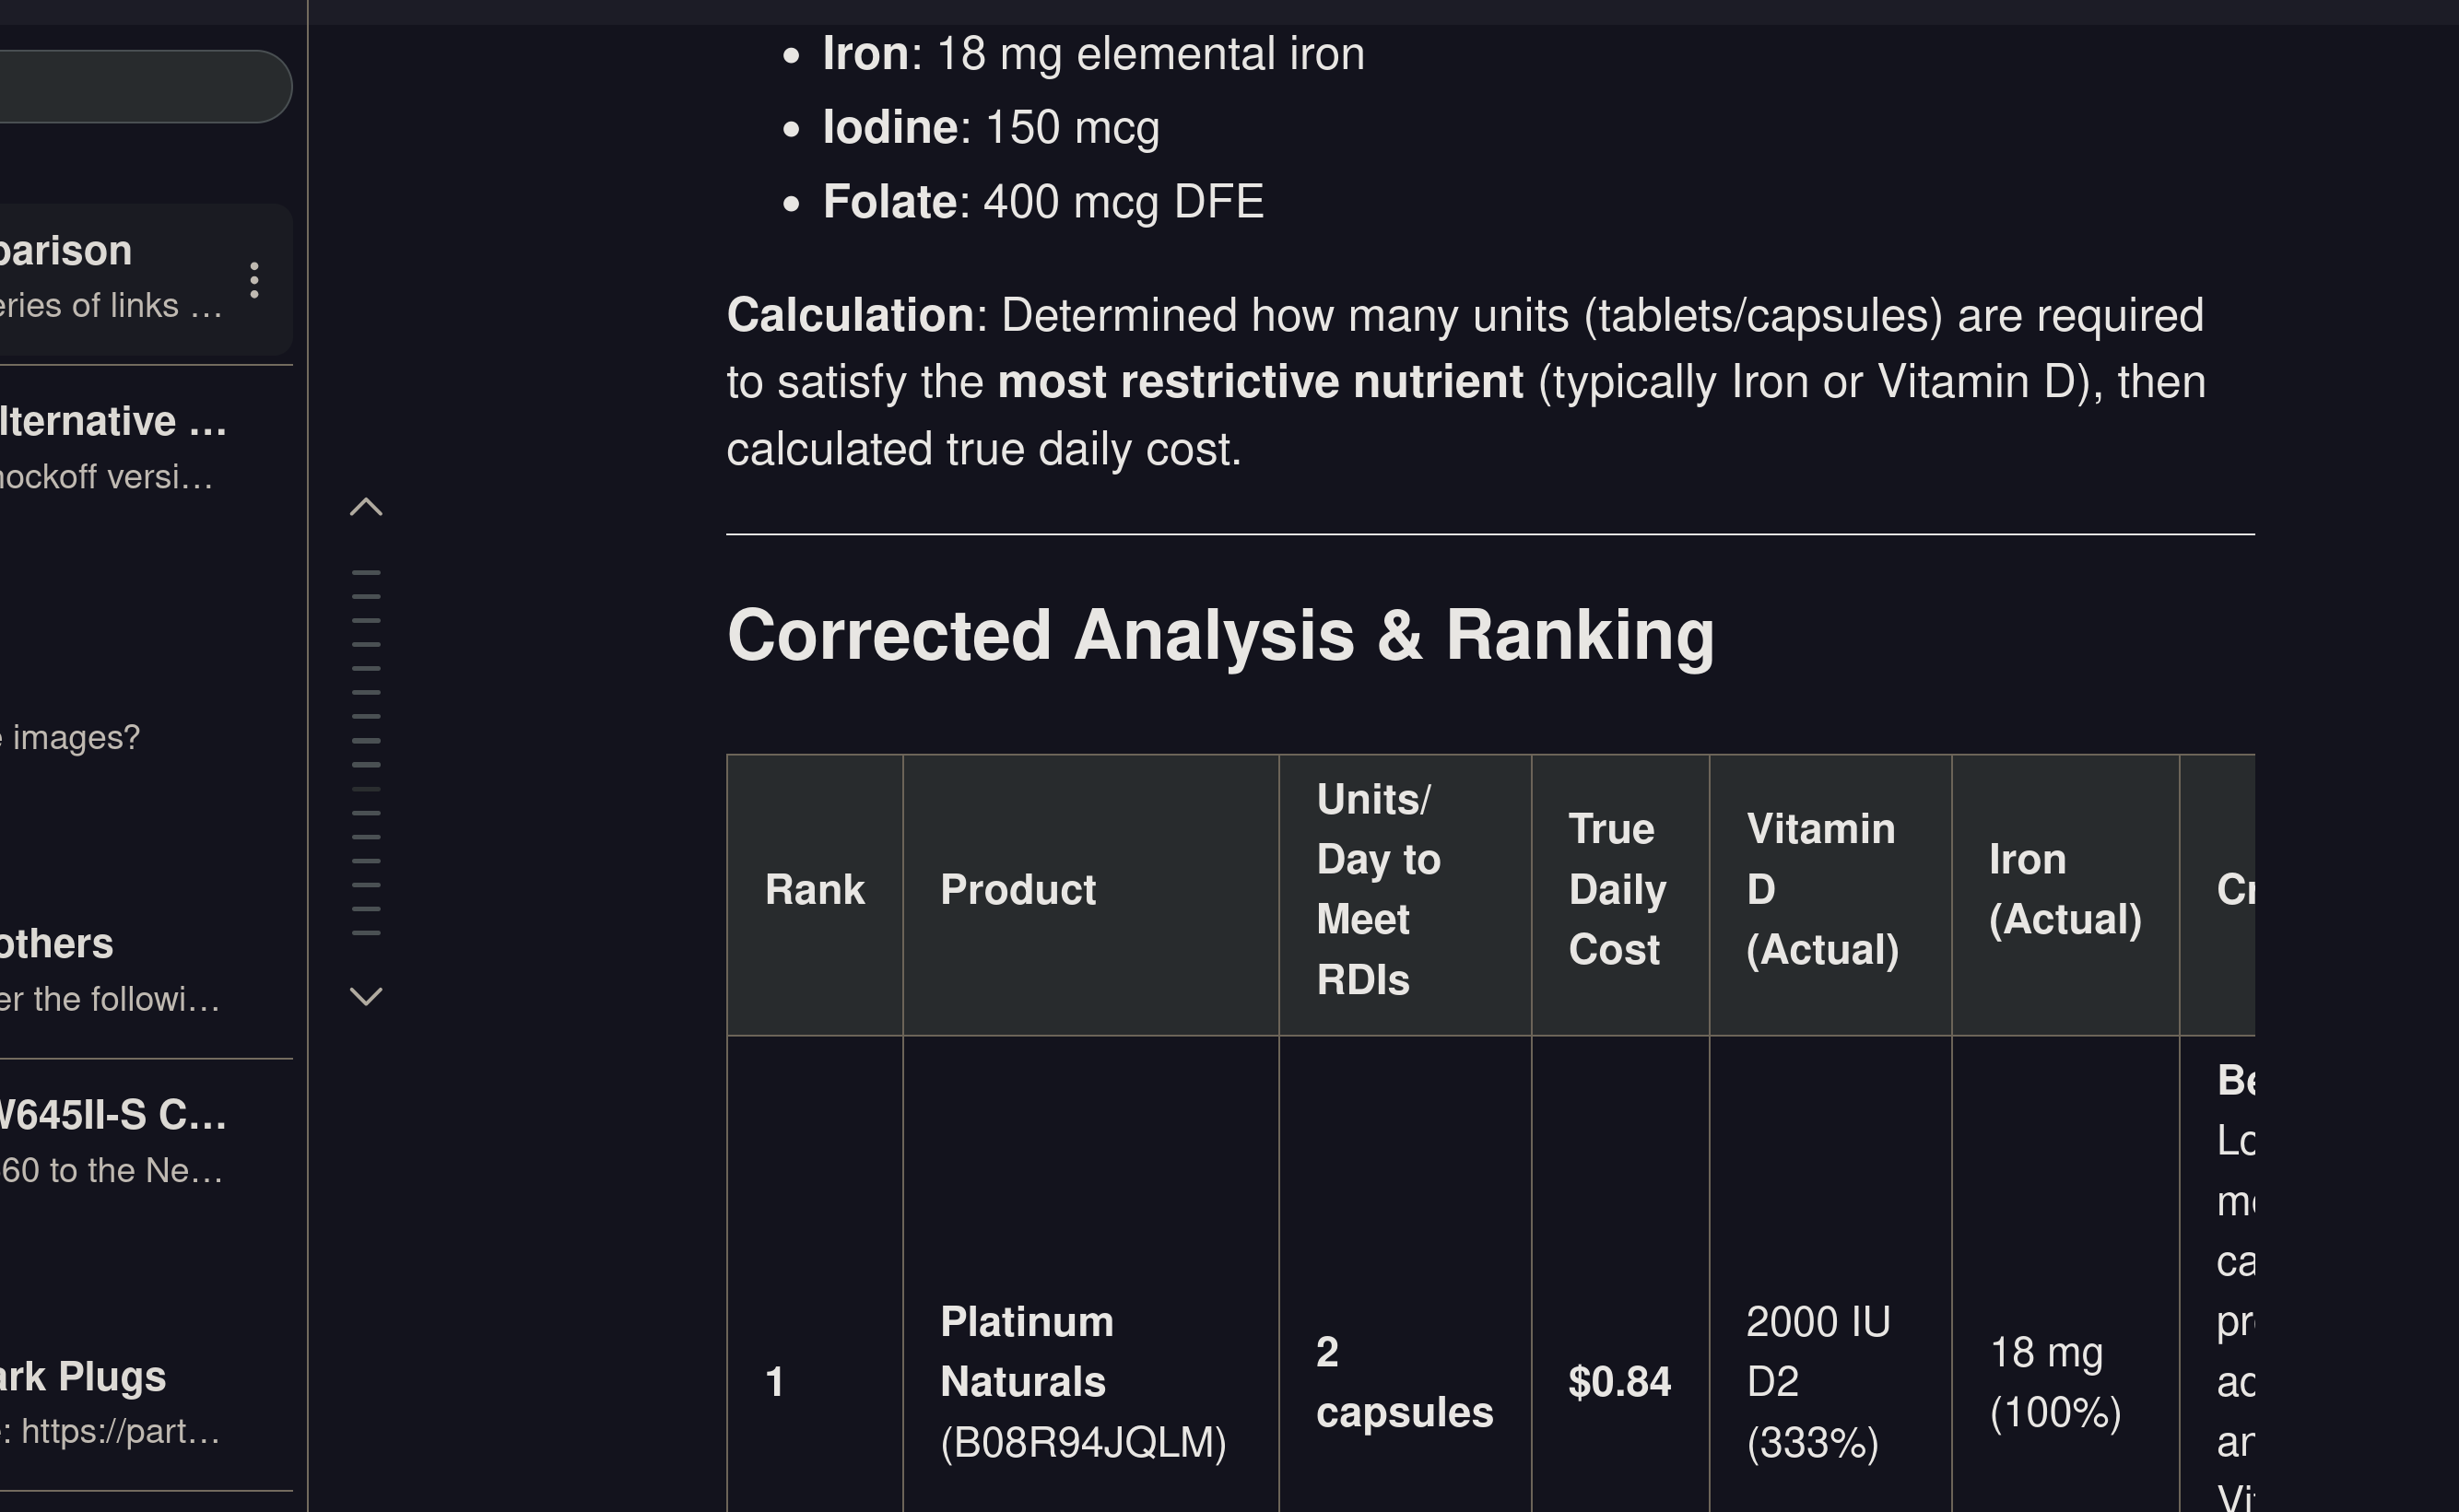The height and width of the screenshot is (1512, 2459).
Task: Open the three-dot options menu for comparison chat
Action: (254, 280)
